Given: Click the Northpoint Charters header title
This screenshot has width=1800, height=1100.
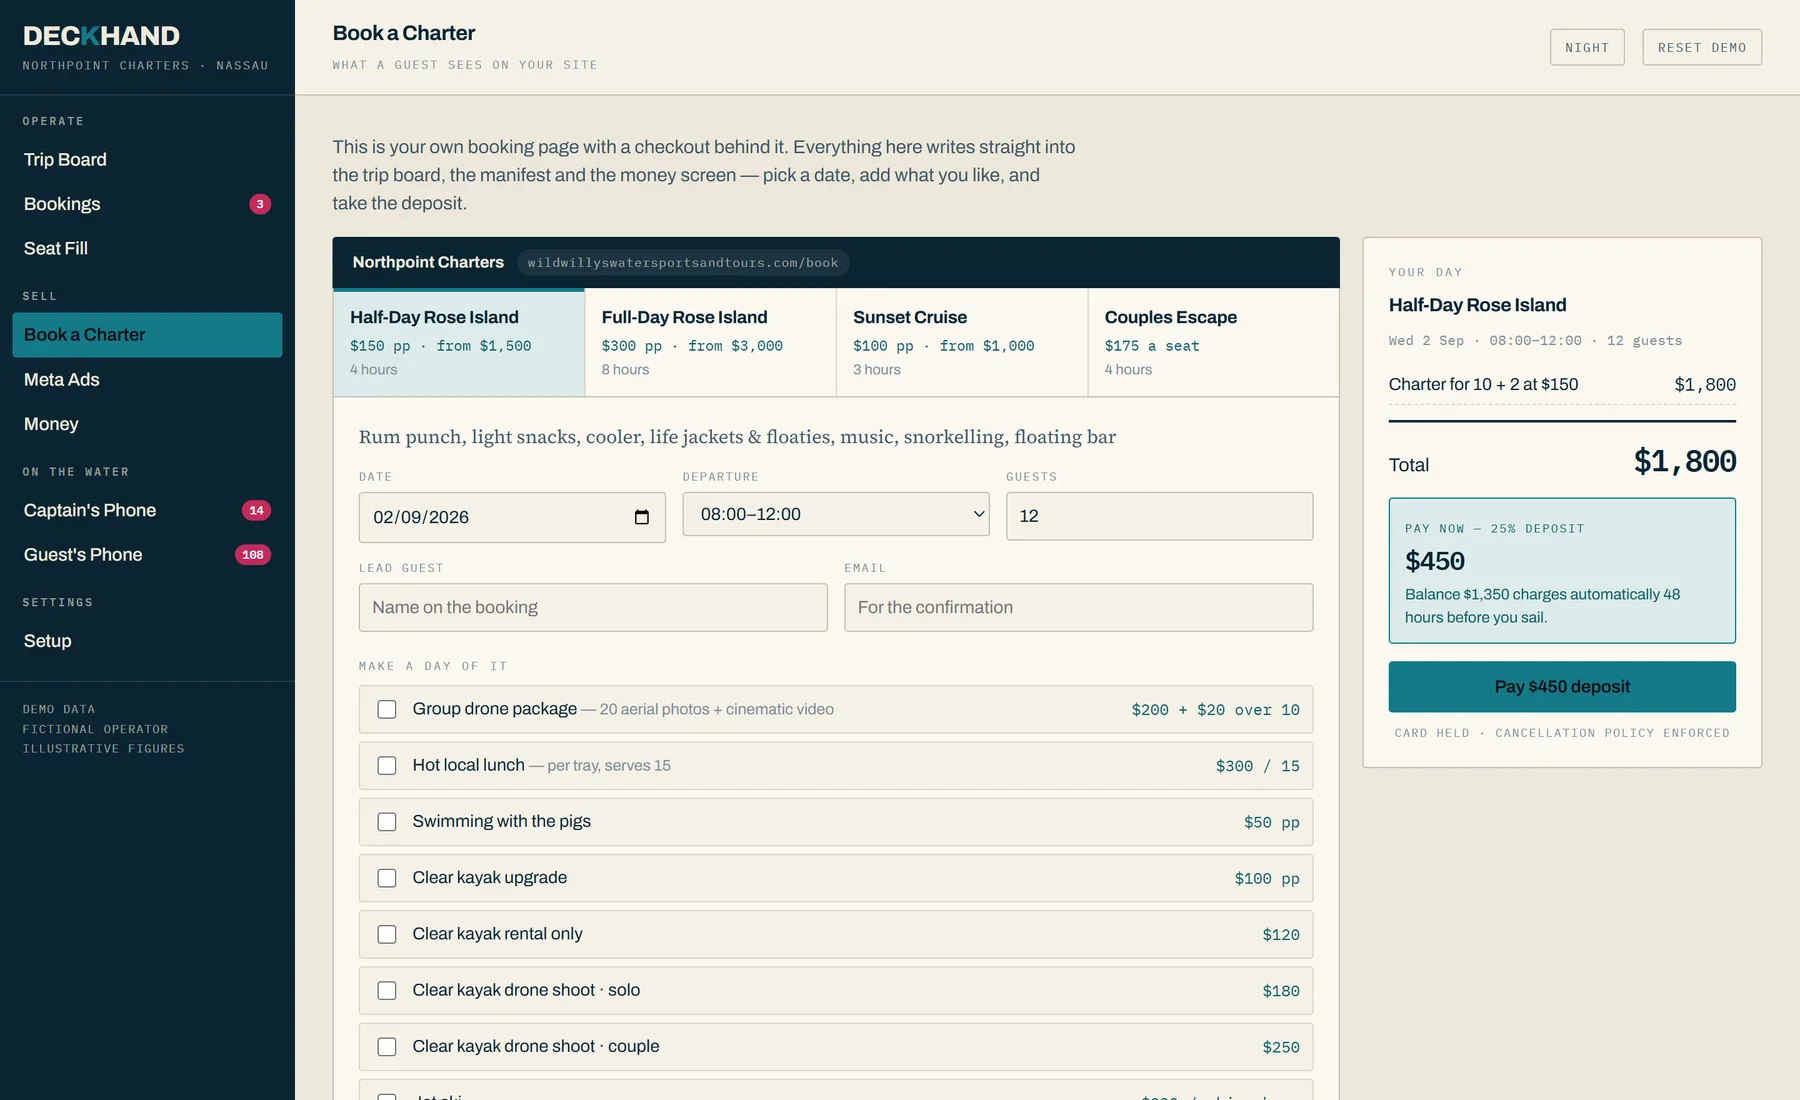Looking at the screenshot, I should click(x=428, y=262).
